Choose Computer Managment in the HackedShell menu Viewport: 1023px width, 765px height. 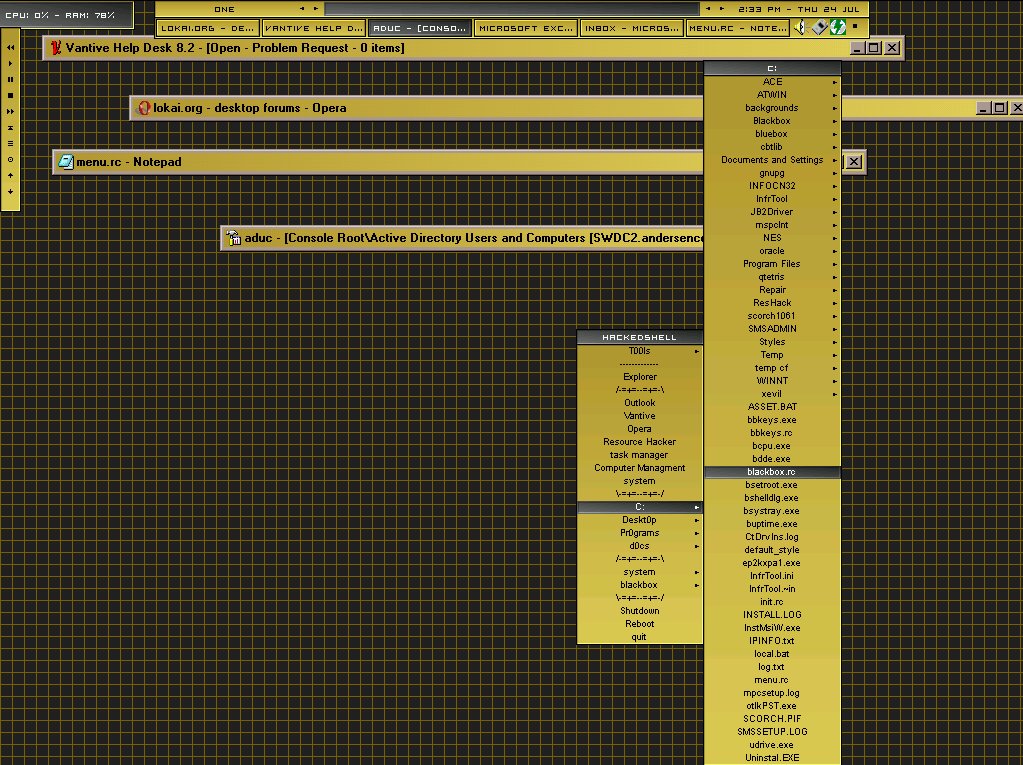(639, 468)
